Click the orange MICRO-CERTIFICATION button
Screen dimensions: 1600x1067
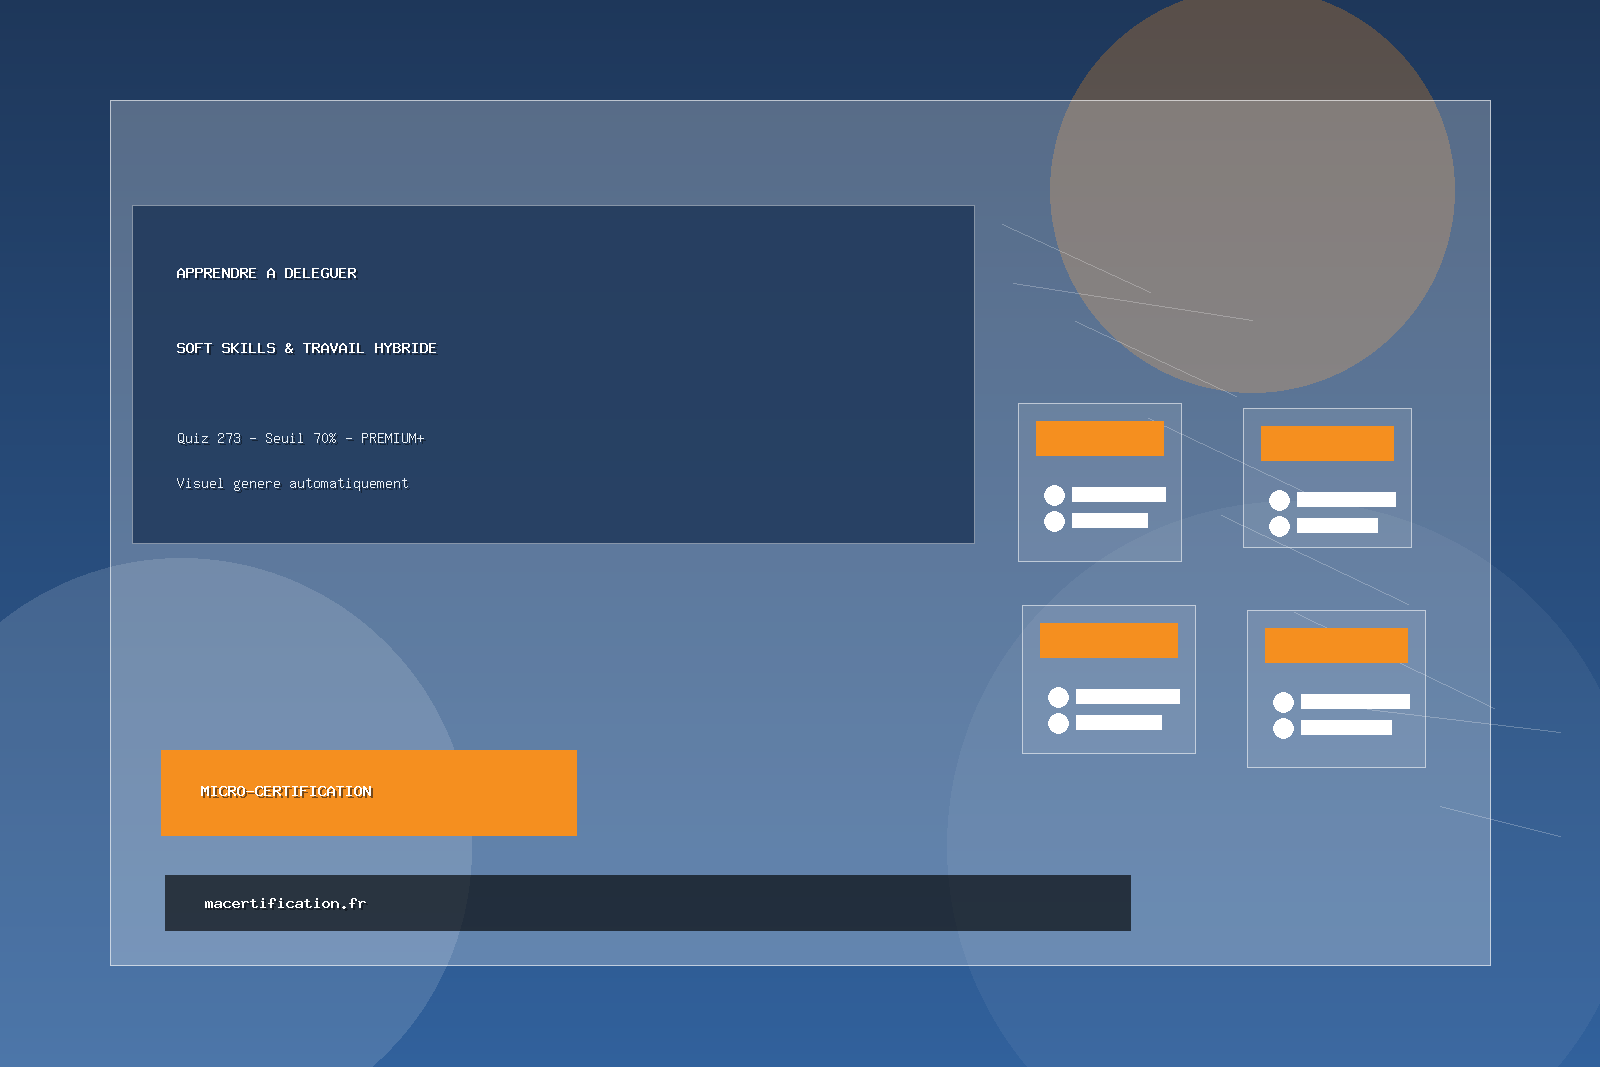[368, 792]
